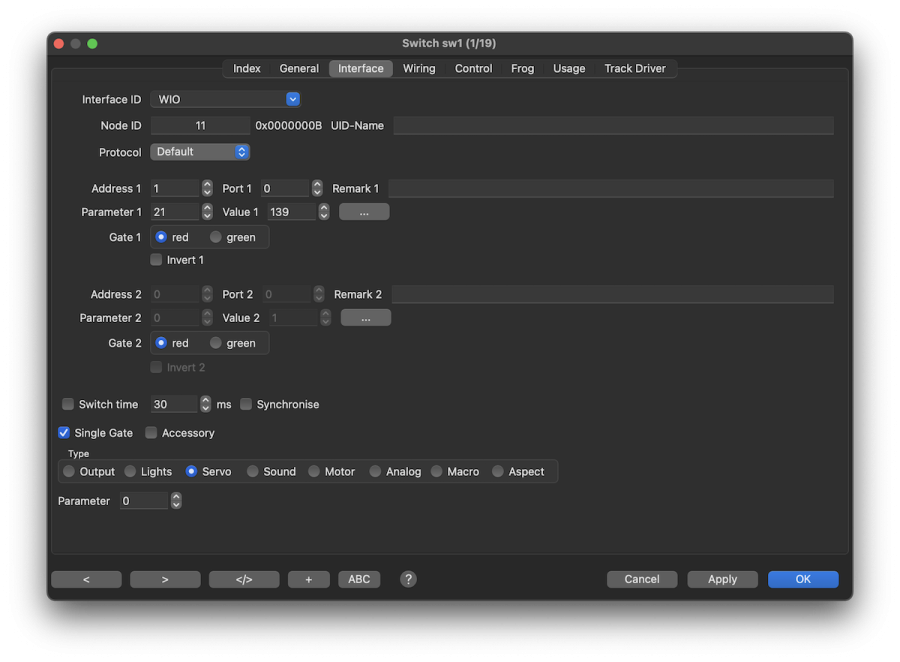Select green for Gate 1
The width and height of the screenshot is (900, 662).
pos(216,237)
